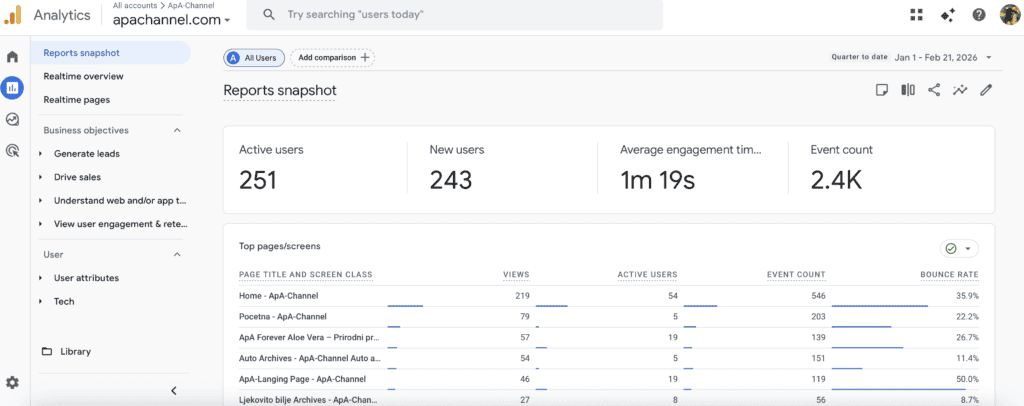Click the Jan 1 - Feb 21, 2026 date text
The width and height of the screenshot is (1024, 406).
[936, 57]
